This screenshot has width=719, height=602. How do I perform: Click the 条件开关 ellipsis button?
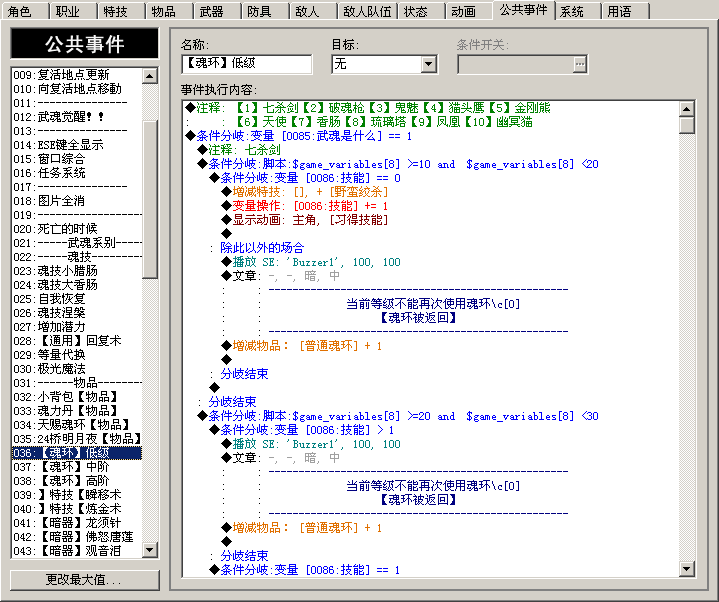pos(580,64)
